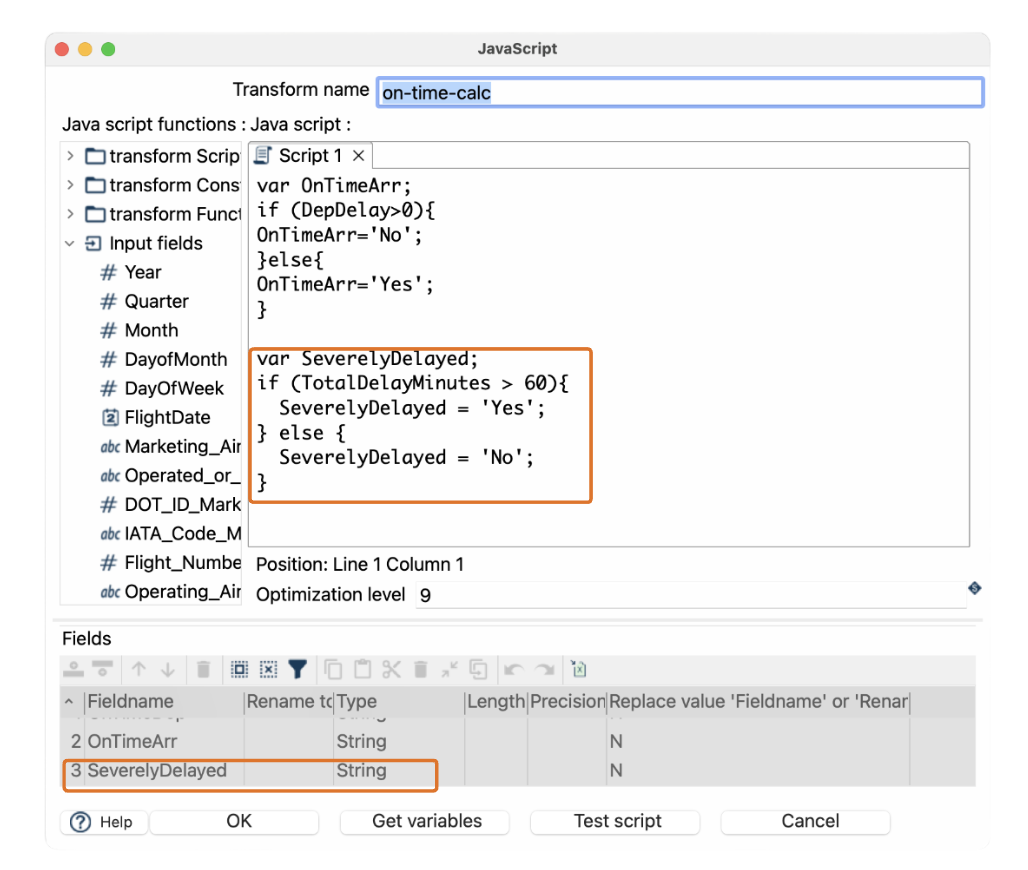1028x870 pixels.
Task: Click the calendar icon next to FlightDate
Action: tap(110, 418)
